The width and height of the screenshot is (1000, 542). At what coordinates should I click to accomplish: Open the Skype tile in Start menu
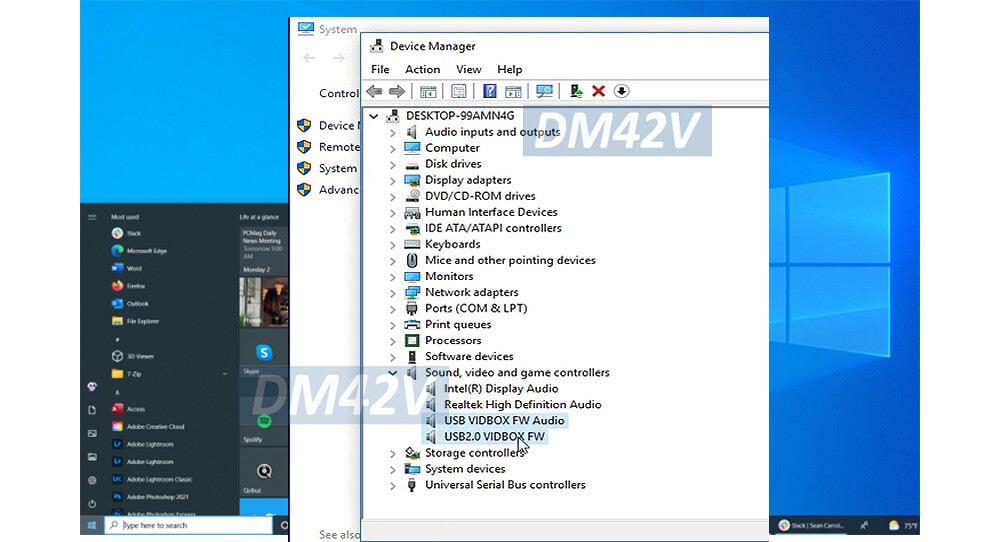coord(264,353)
